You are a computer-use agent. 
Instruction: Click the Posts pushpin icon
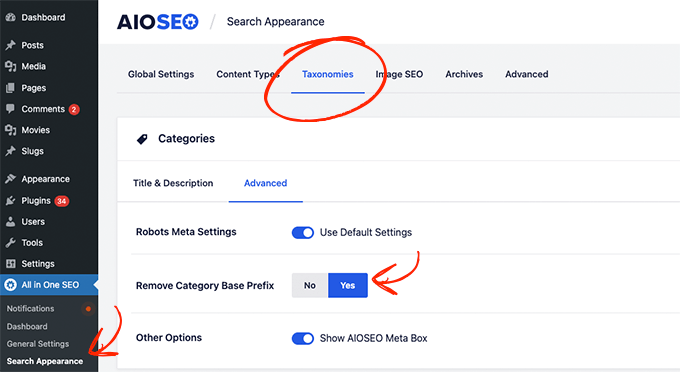pos(10,45)
